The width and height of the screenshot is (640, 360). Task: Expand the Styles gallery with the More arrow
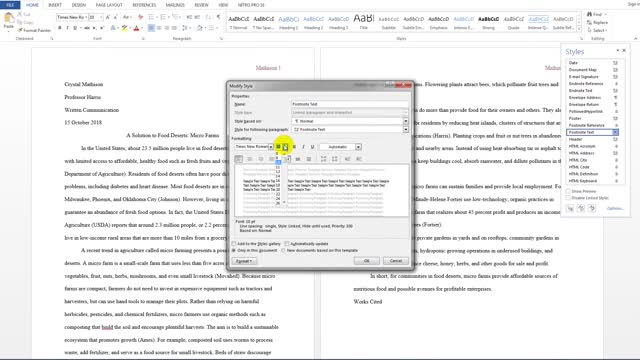pos(579,29)
